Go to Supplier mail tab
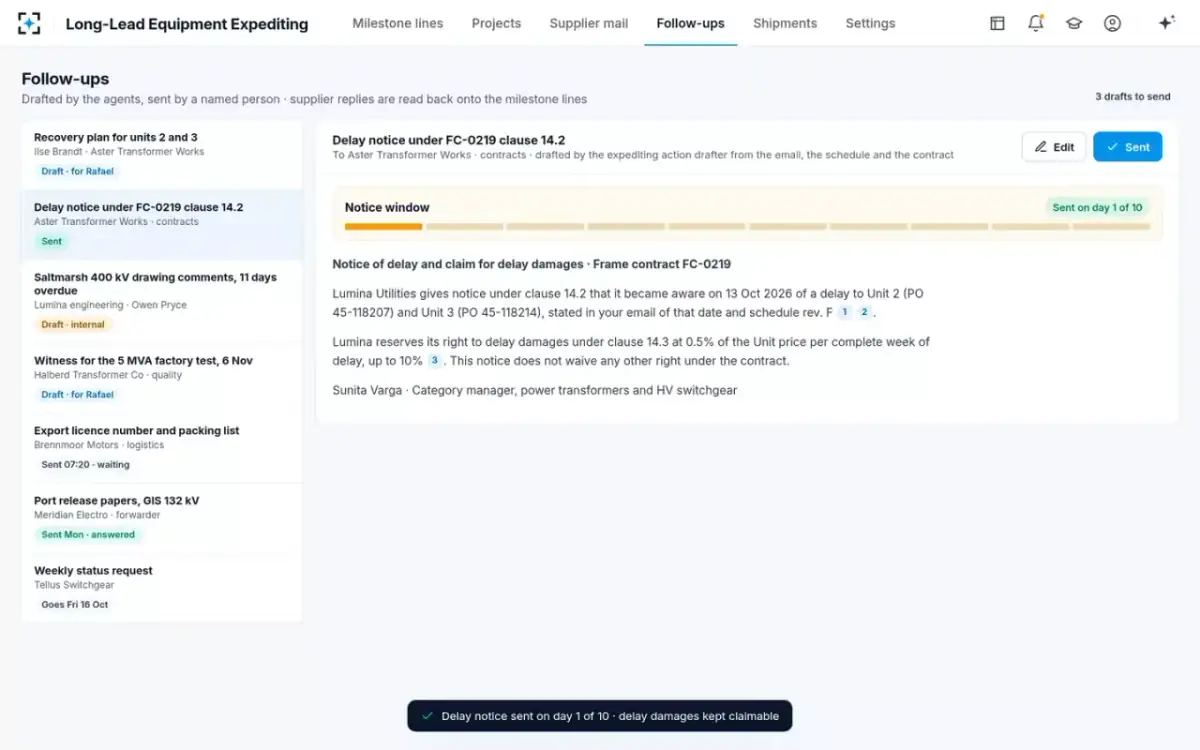 tap(589, 23)
